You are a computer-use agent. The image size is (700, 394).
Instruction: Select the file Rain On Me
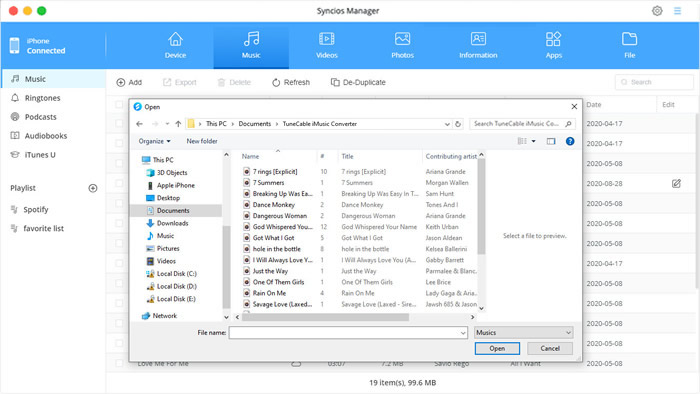click(269, 293)
